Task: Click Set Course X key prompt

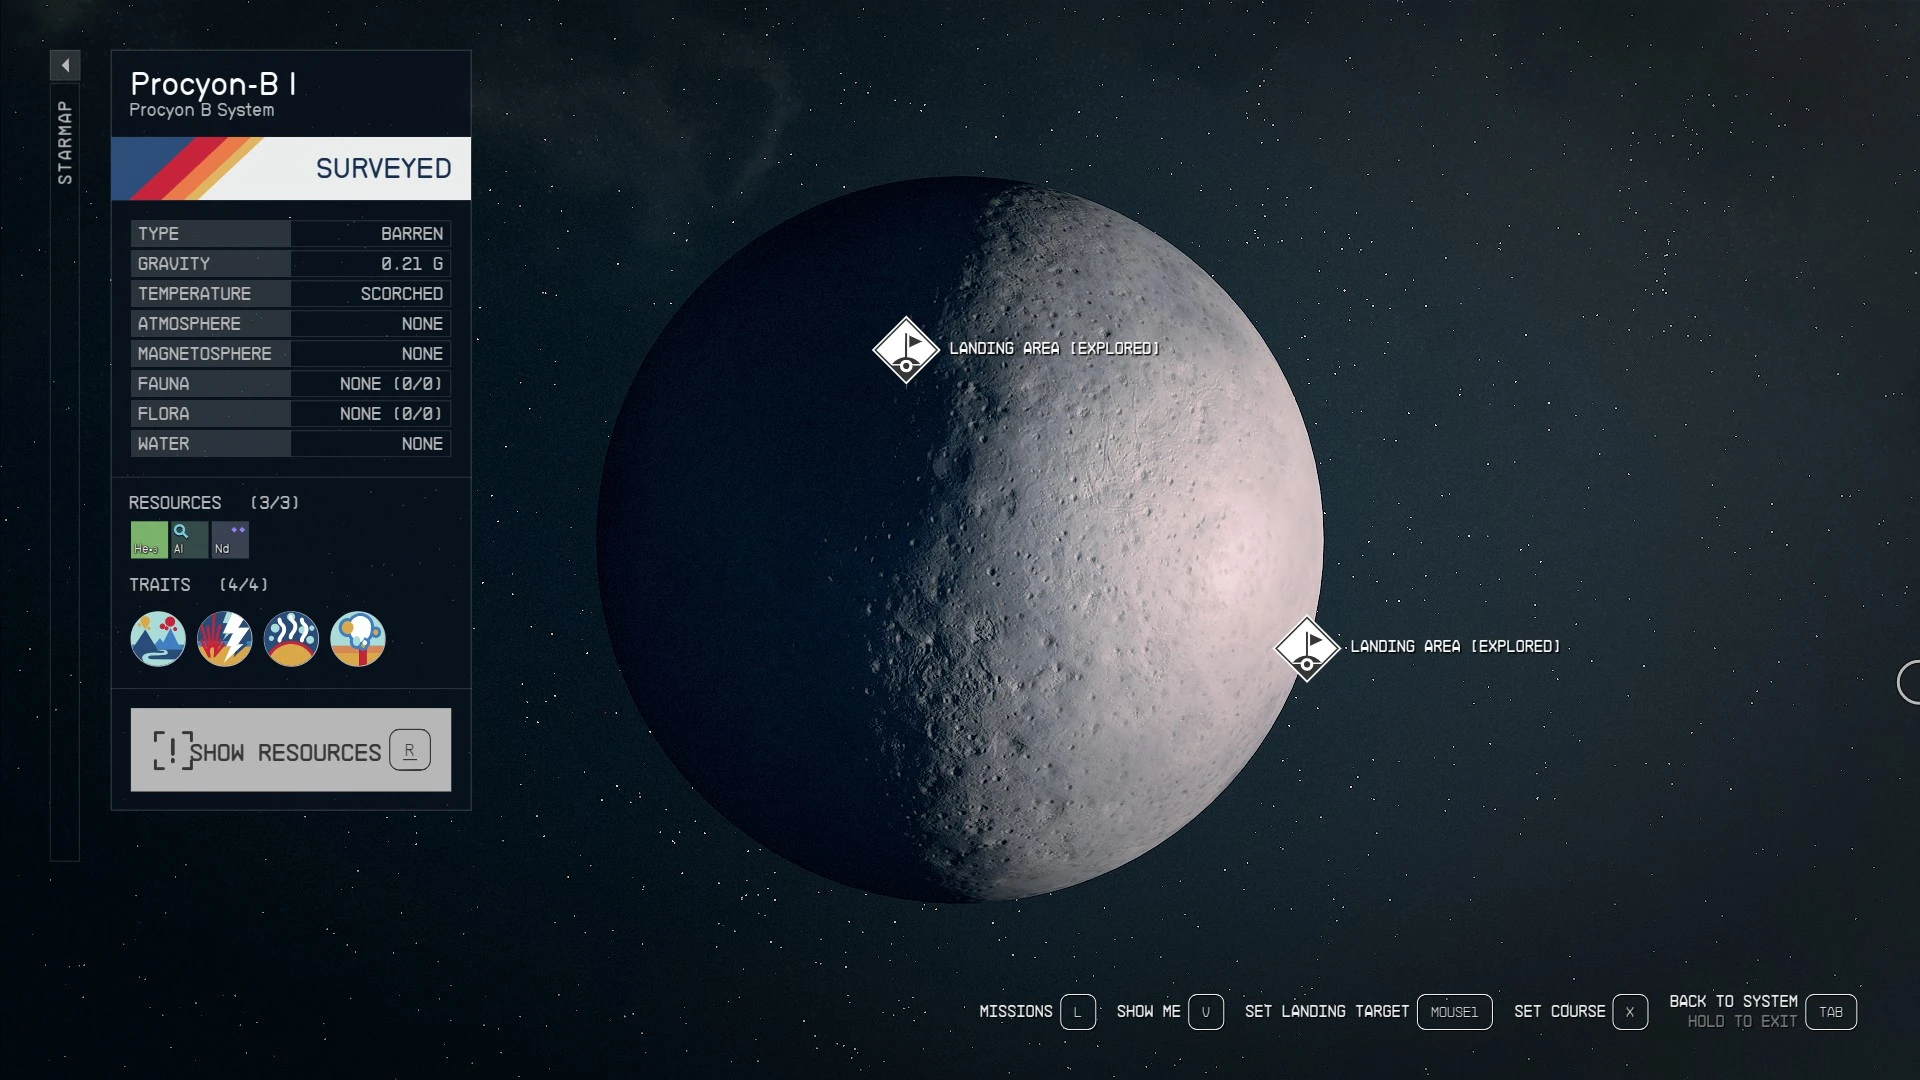Action: (x=1629, y=1012)
